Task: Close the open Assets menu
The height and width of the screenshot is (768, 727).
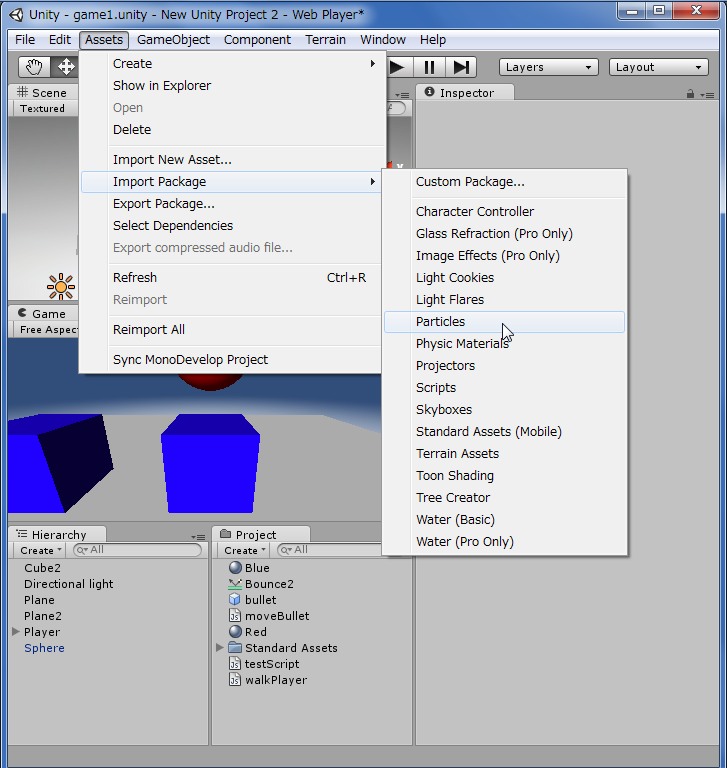Action: (104, 40)
